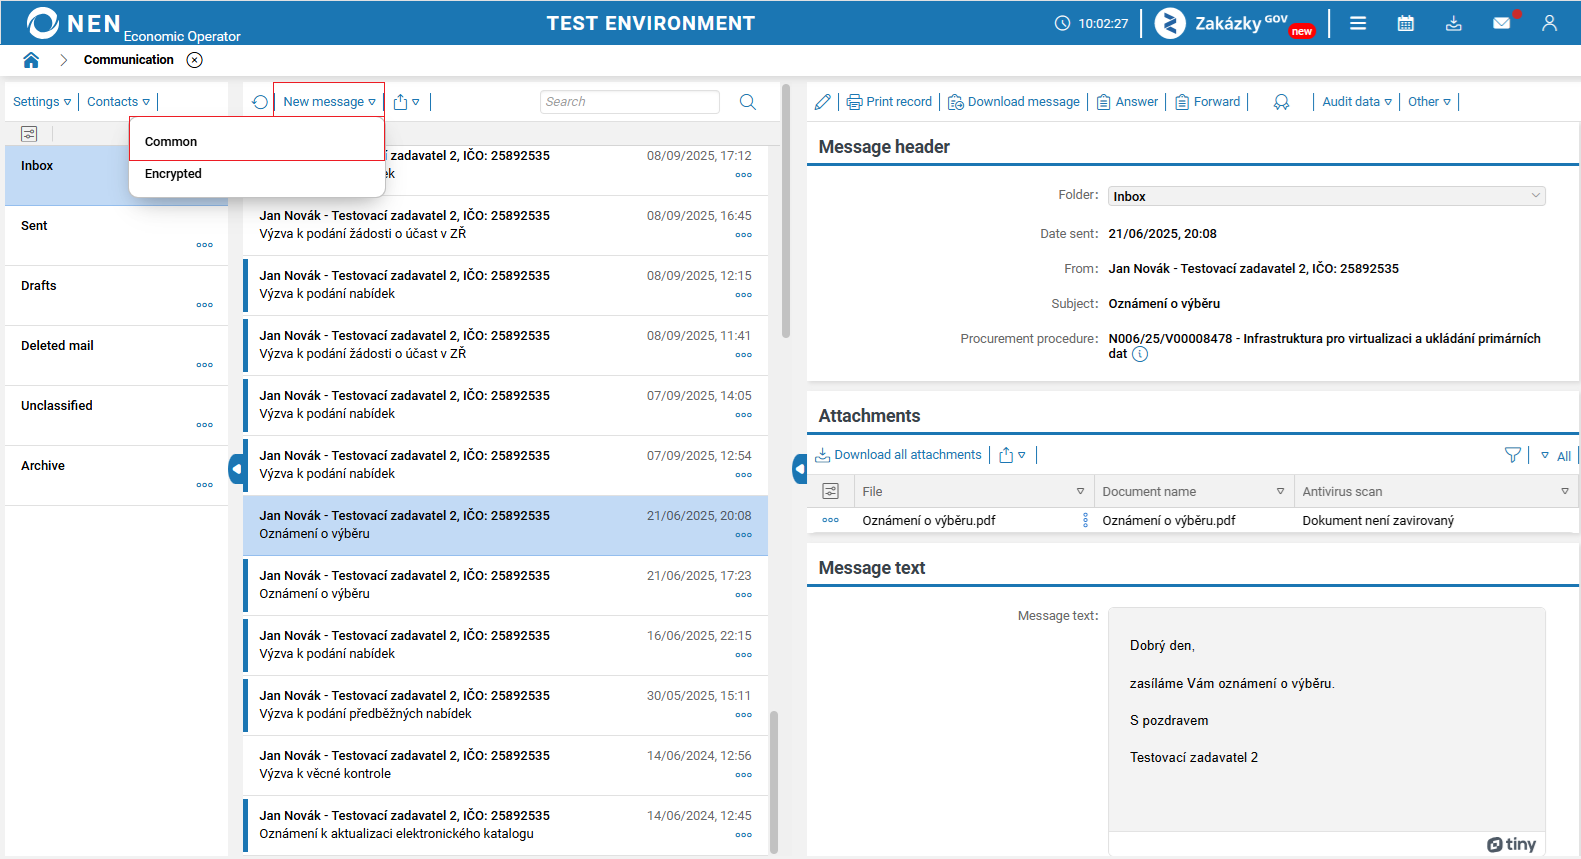Close the Communication breadcrumb tab
This screenshot has height=859, width=1581.
(195, 60)
